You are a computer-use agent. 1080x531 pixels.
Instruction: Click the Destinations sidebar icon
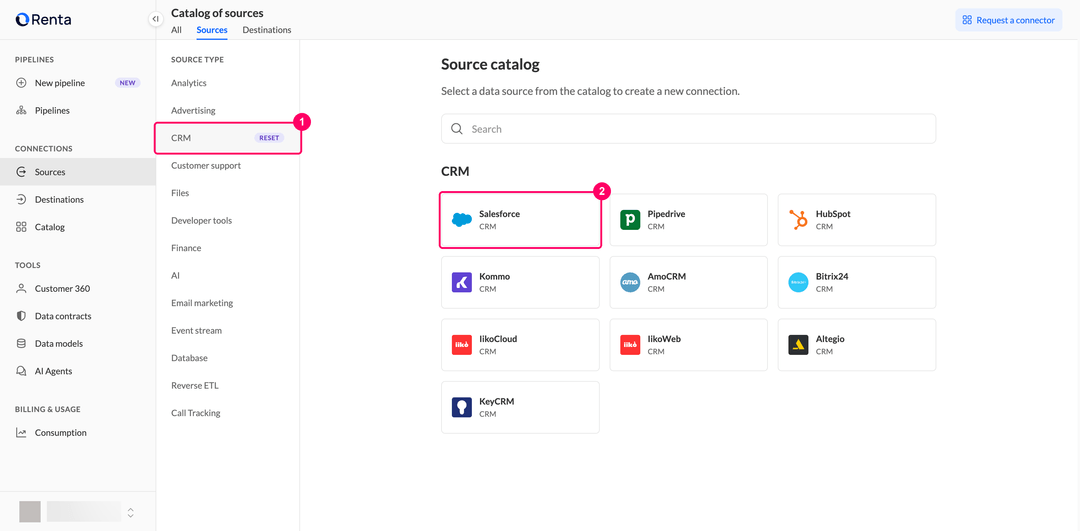click(21, 200)
